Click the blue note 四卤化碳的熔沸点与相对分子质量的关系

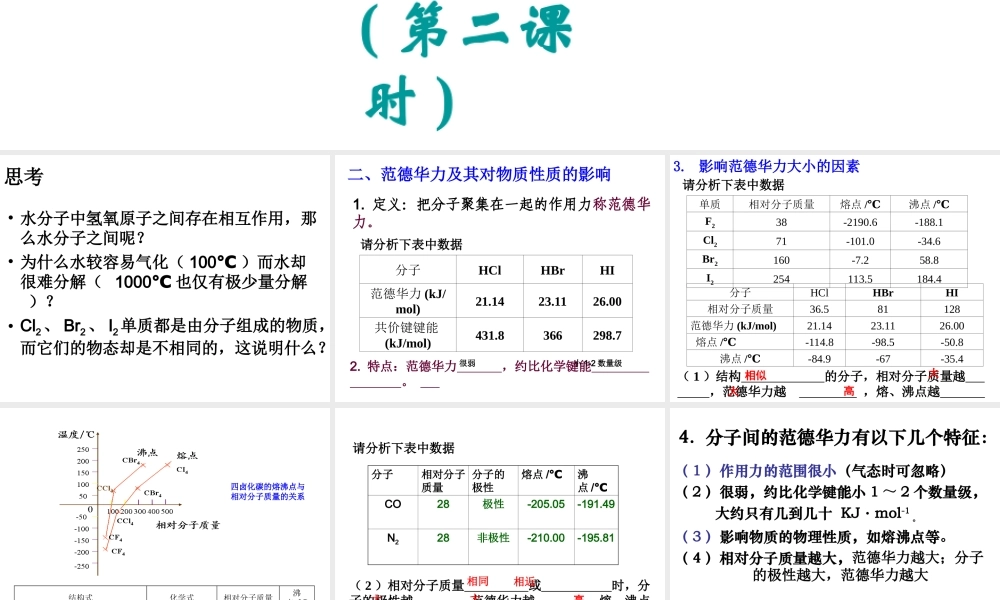(x=268, y=490)
